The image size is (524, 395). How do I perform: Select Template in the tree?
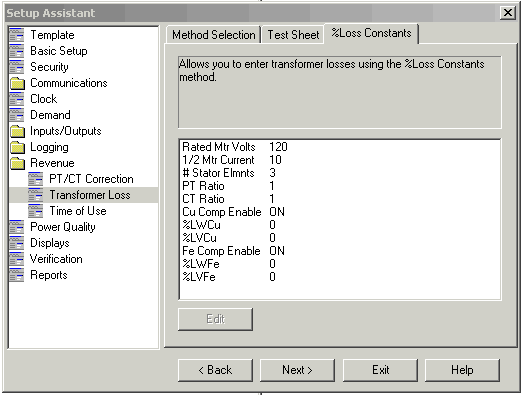52,35
